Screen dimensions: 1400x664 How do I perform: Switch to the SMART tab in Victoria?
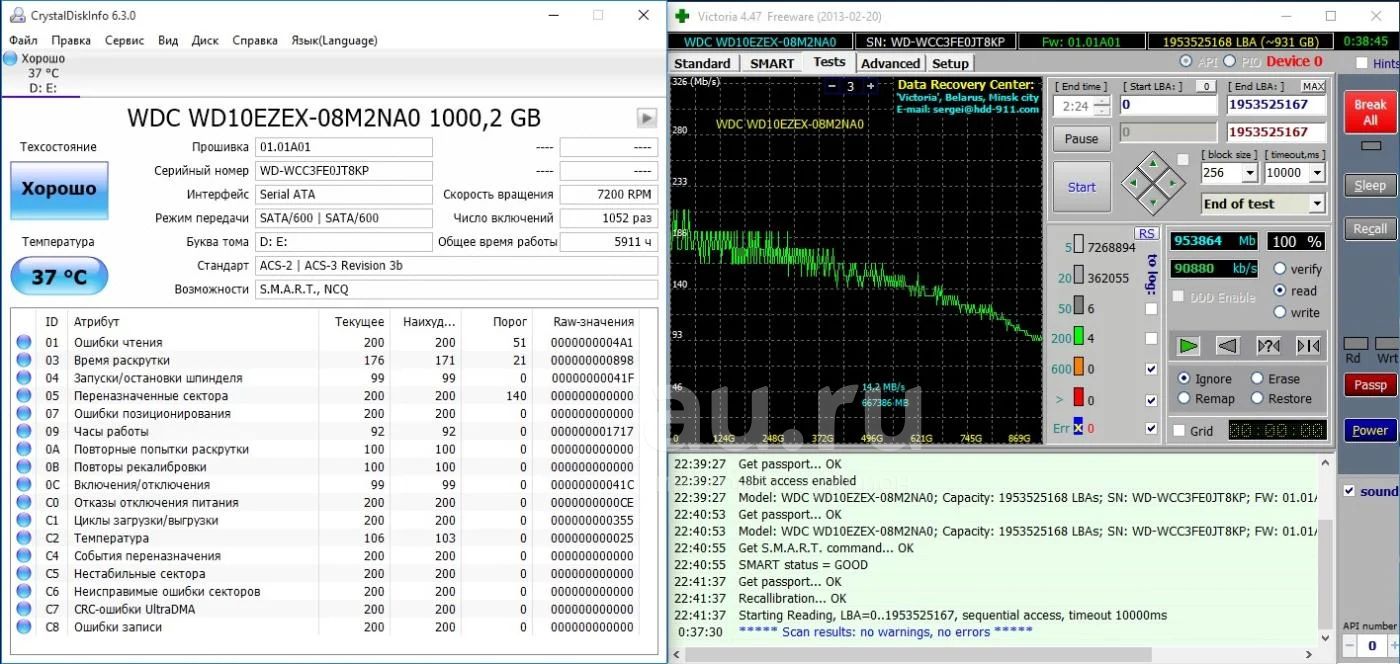coord(772,63)
